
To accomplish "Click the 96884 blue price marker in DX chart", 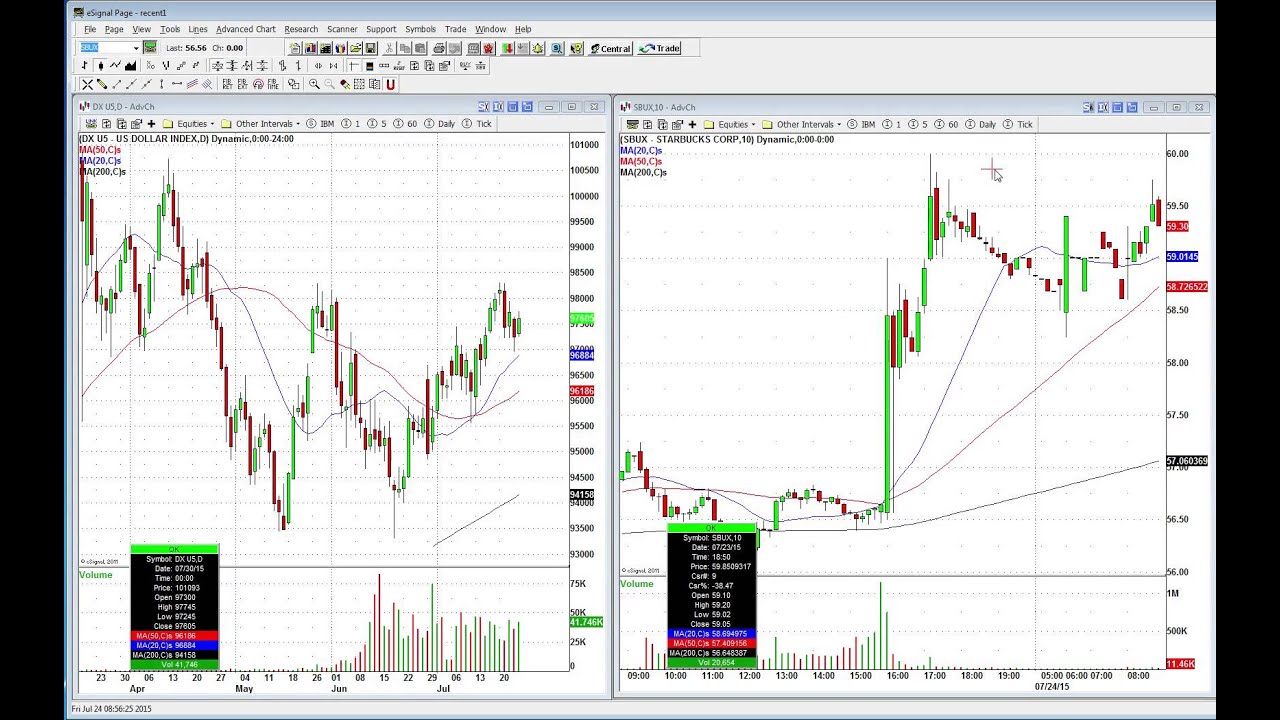I will pyautogui.click(x=581, y=355).
